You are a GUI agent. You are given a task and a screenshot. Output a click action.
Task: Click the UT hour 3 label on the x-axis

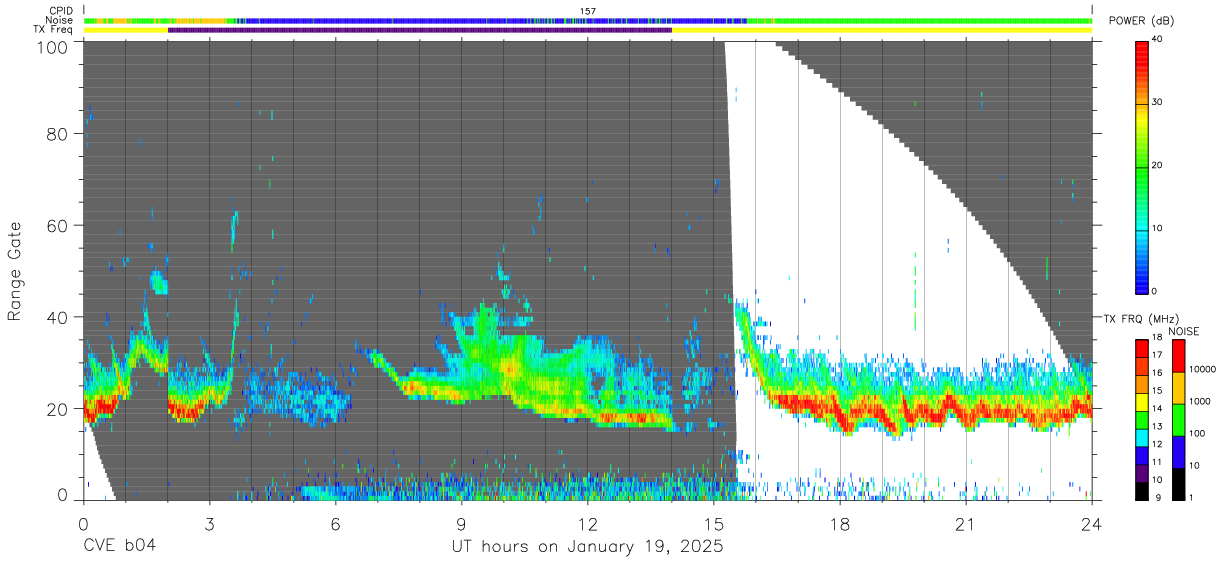click(x=209, y=524)
